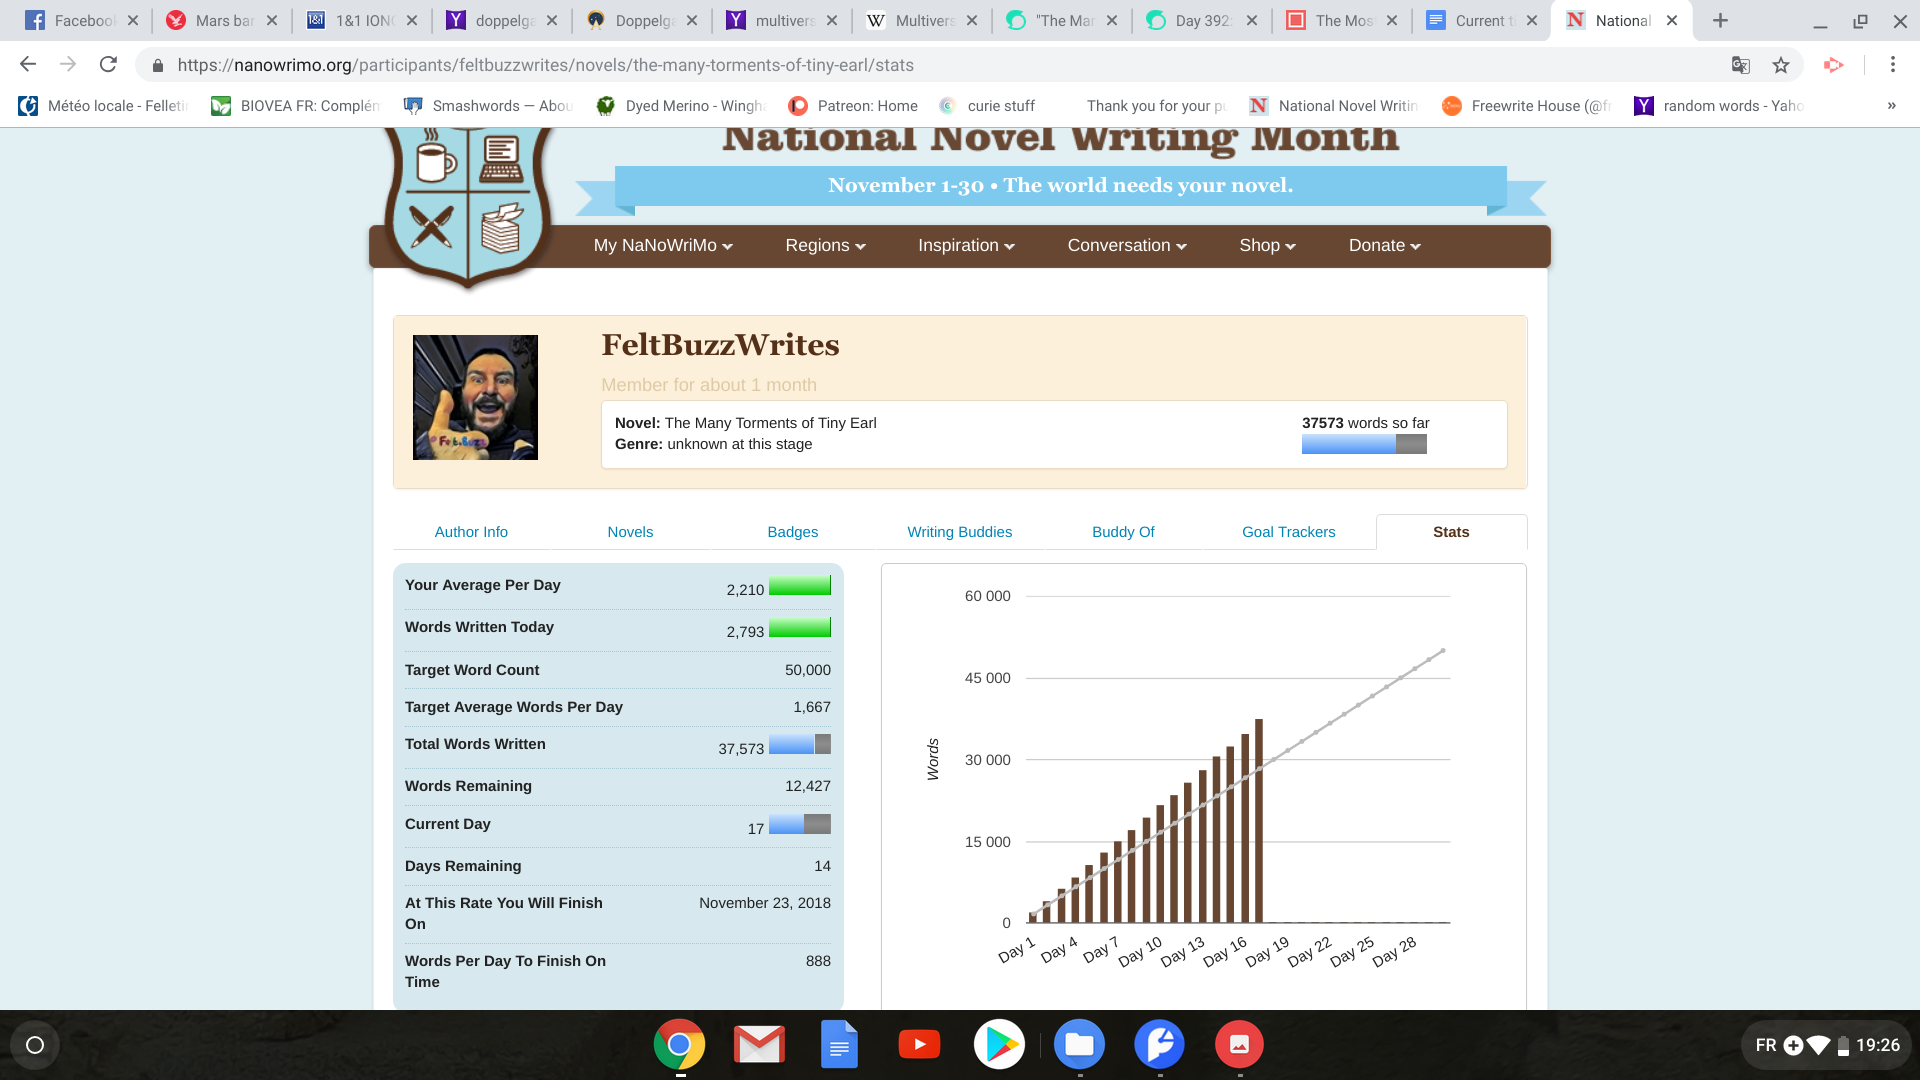The image size is (1920, 1080).
Task: Click the launcher circle button
Action: (x=35, y=1045)
